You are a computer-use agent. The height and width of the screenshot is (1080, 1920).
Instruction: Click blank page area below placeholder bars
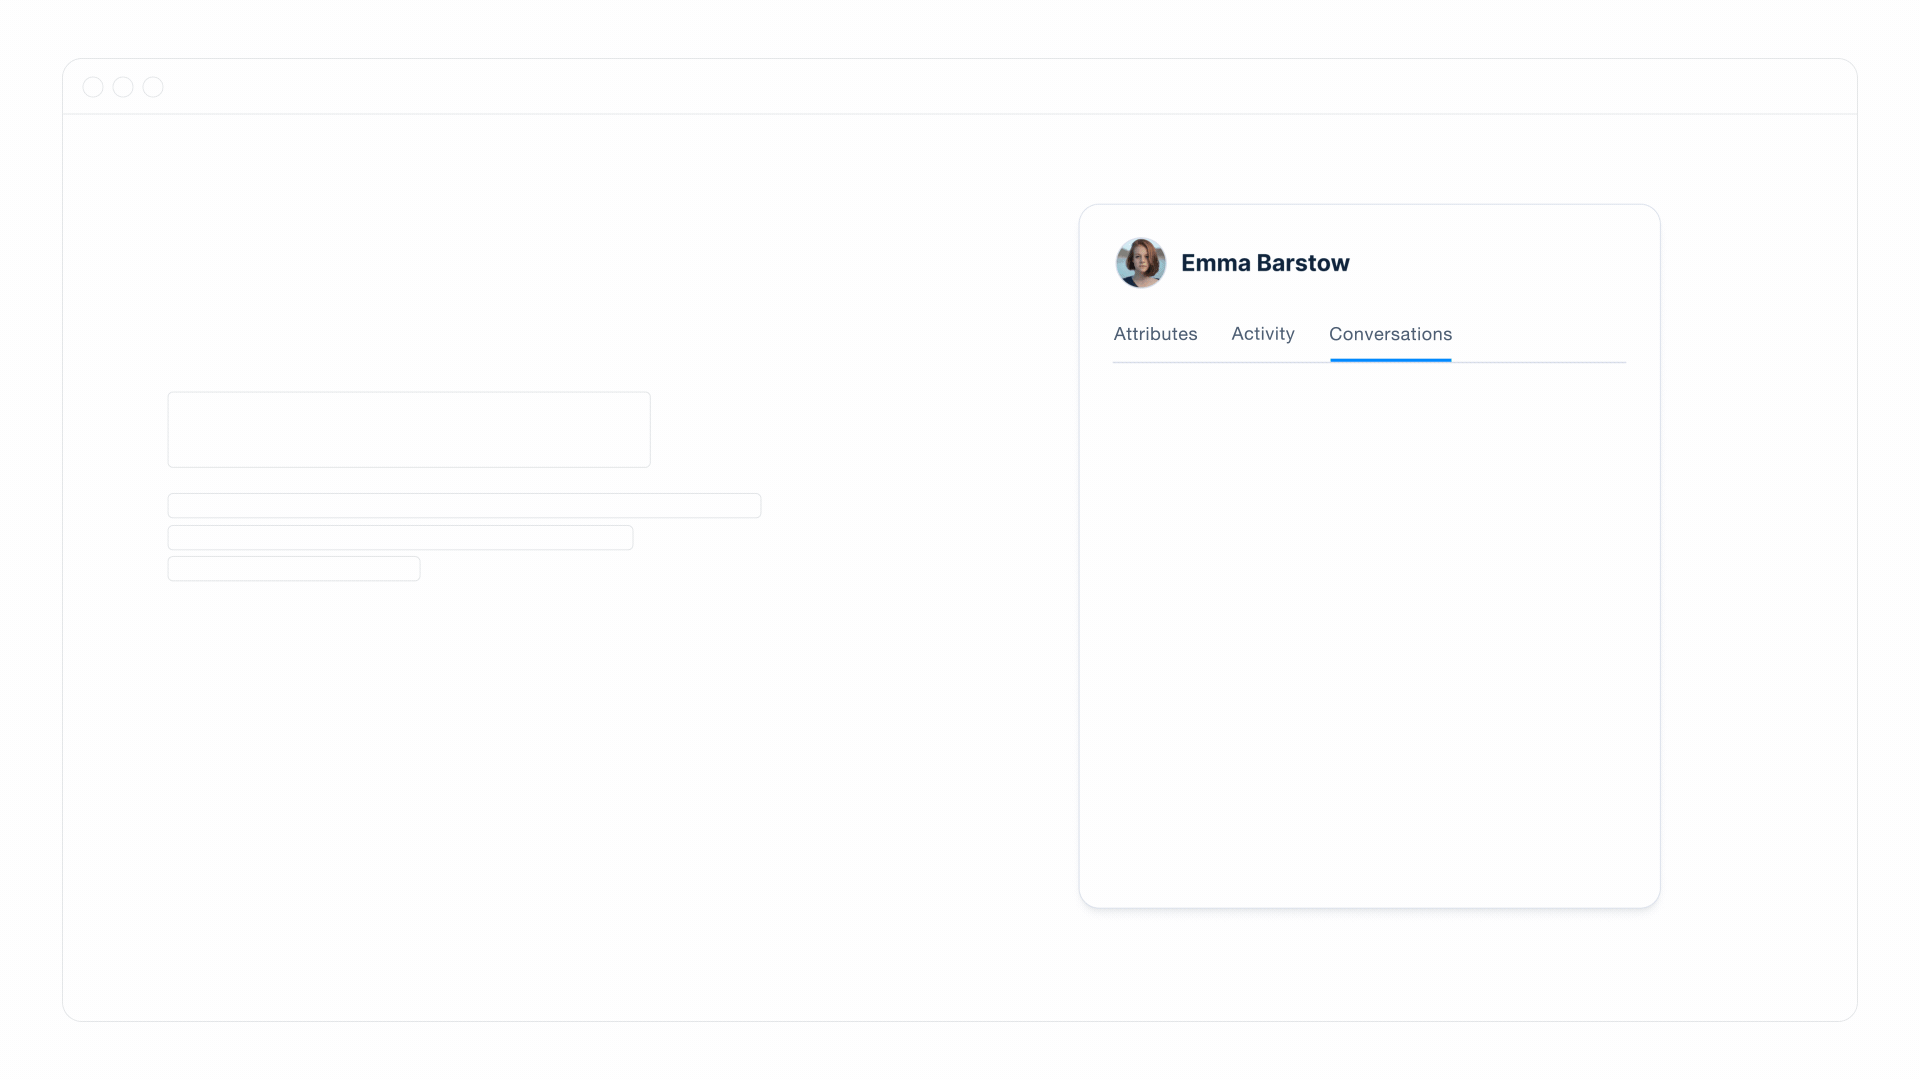460,780
